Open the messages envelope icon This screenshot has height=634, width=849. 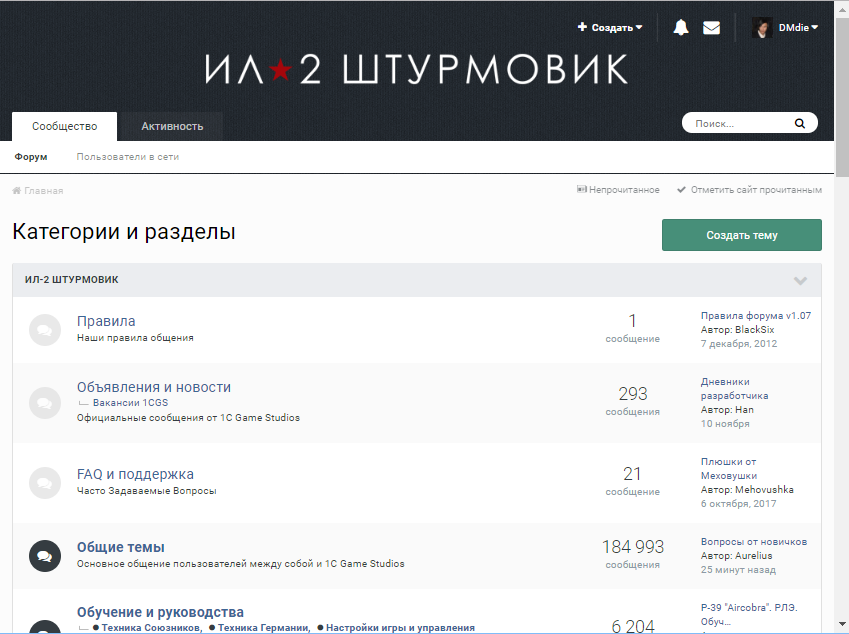711,28
